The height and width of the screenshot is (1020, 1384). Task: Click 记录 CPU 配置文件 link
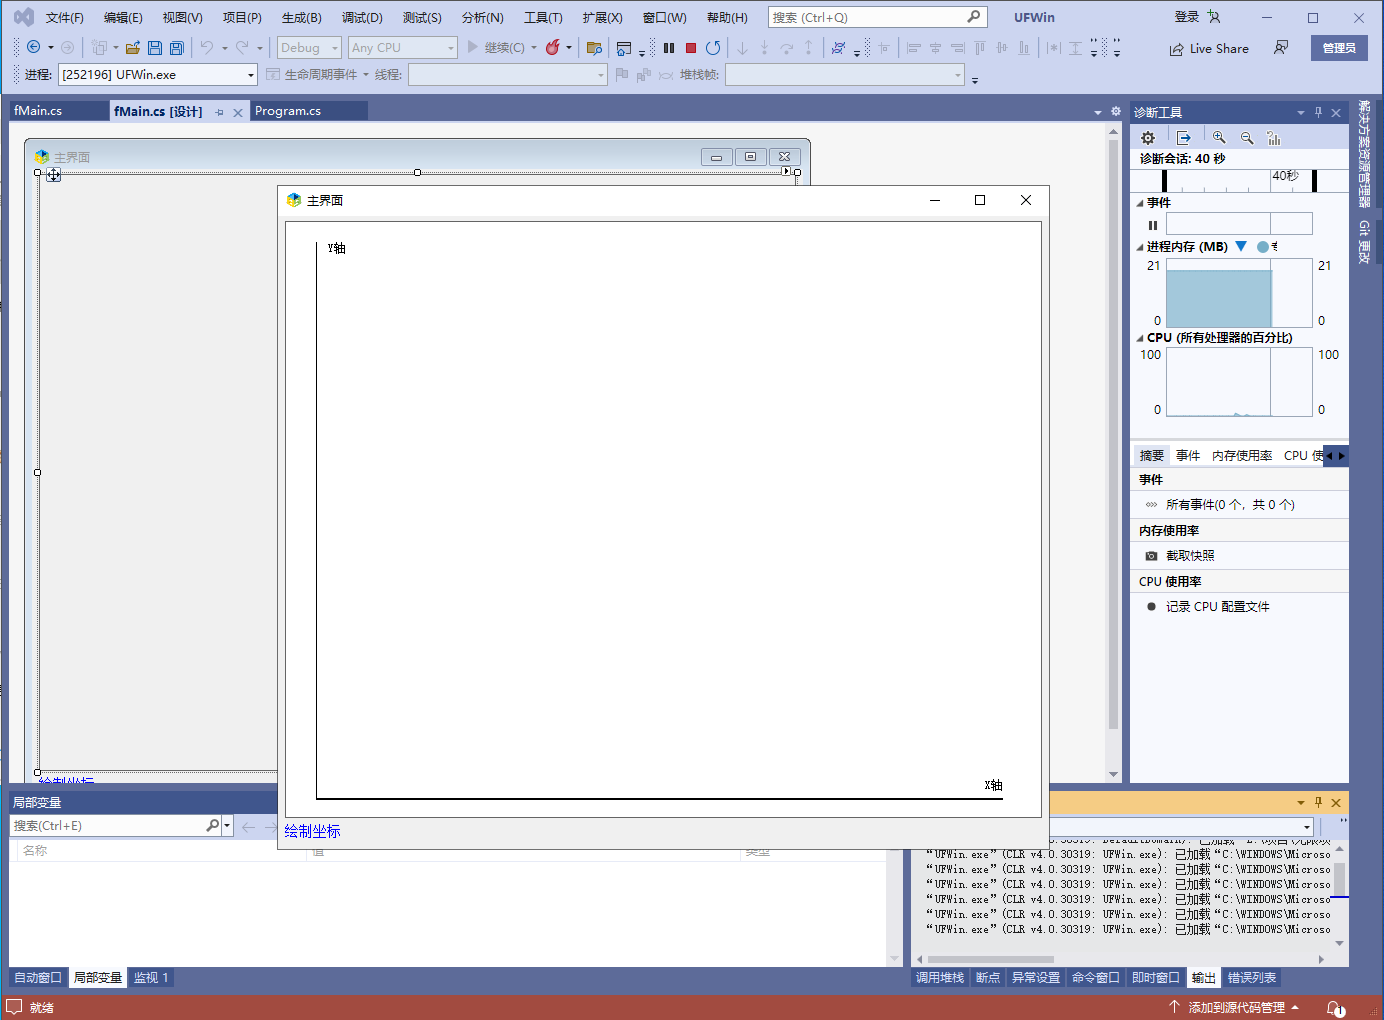1218,607
